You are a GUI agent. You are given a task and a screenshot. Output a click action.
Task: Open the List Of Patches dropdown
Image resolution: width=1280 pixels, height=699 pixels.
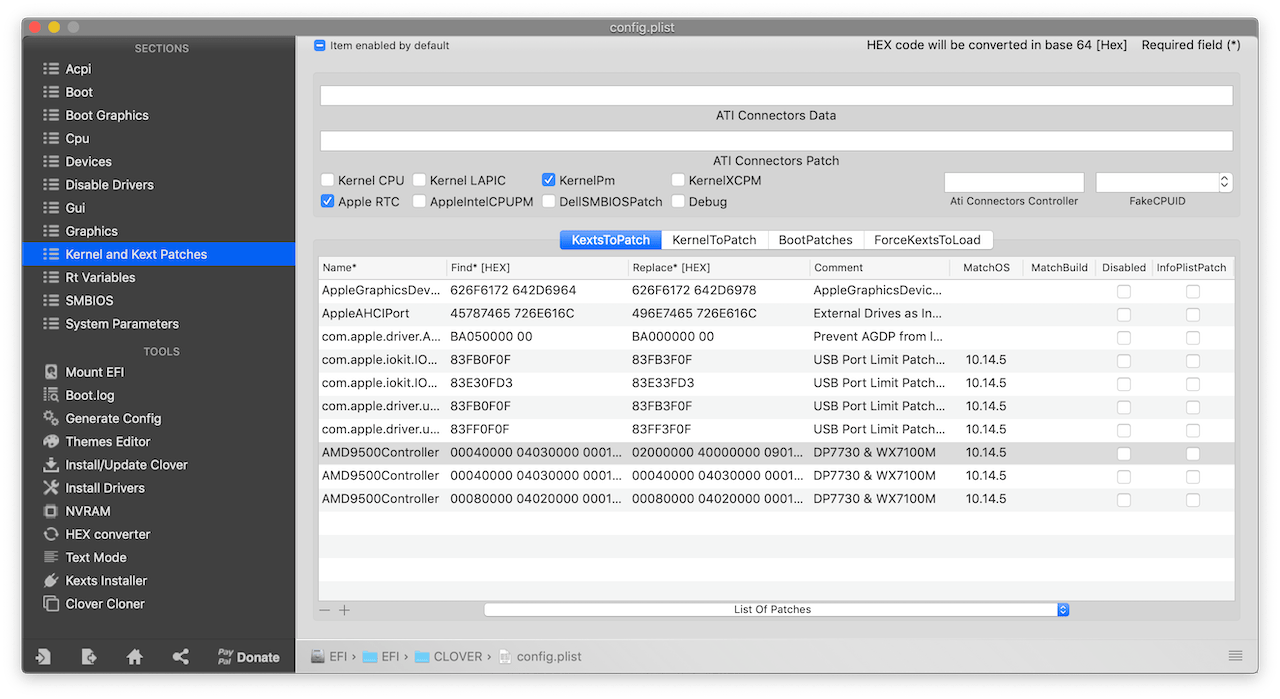[777, 609]
